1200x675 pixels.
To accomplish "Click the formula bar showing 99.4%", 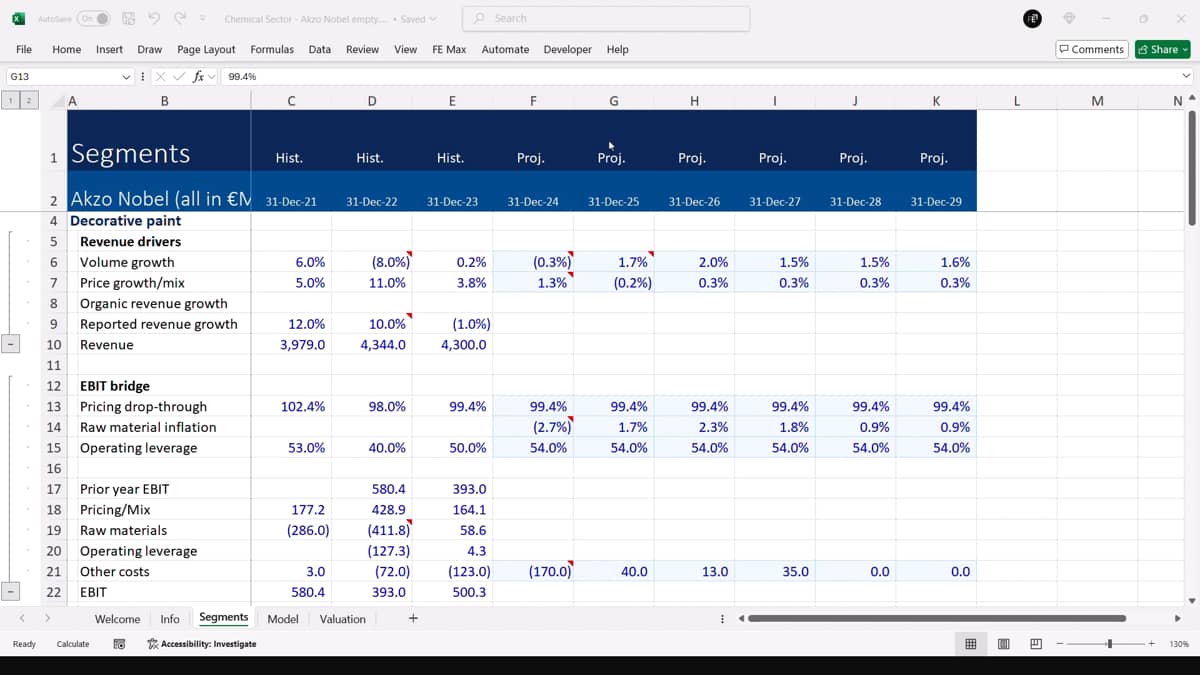I will [x=698, y=76].
